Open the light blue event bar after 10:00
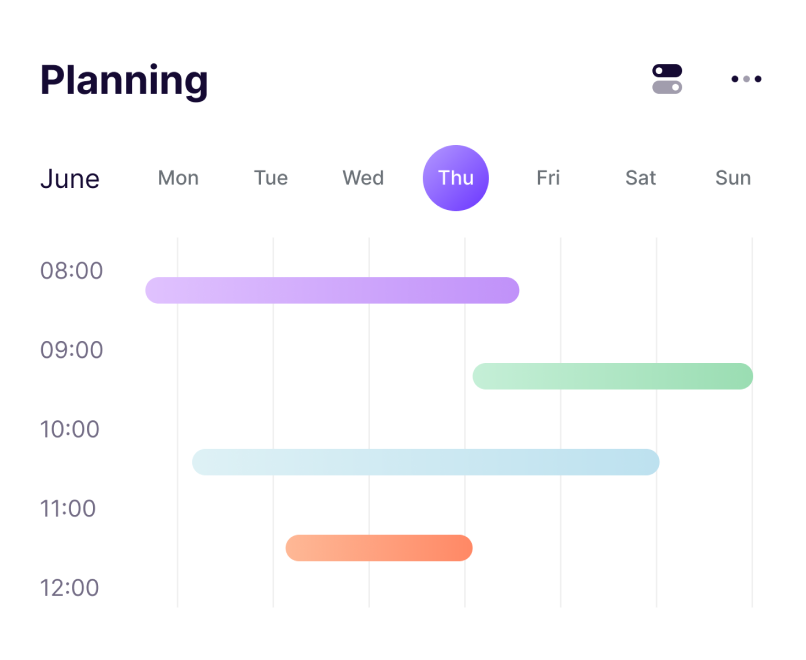The height and width of the screenshot is (660, 806). [x=426, y=462]
